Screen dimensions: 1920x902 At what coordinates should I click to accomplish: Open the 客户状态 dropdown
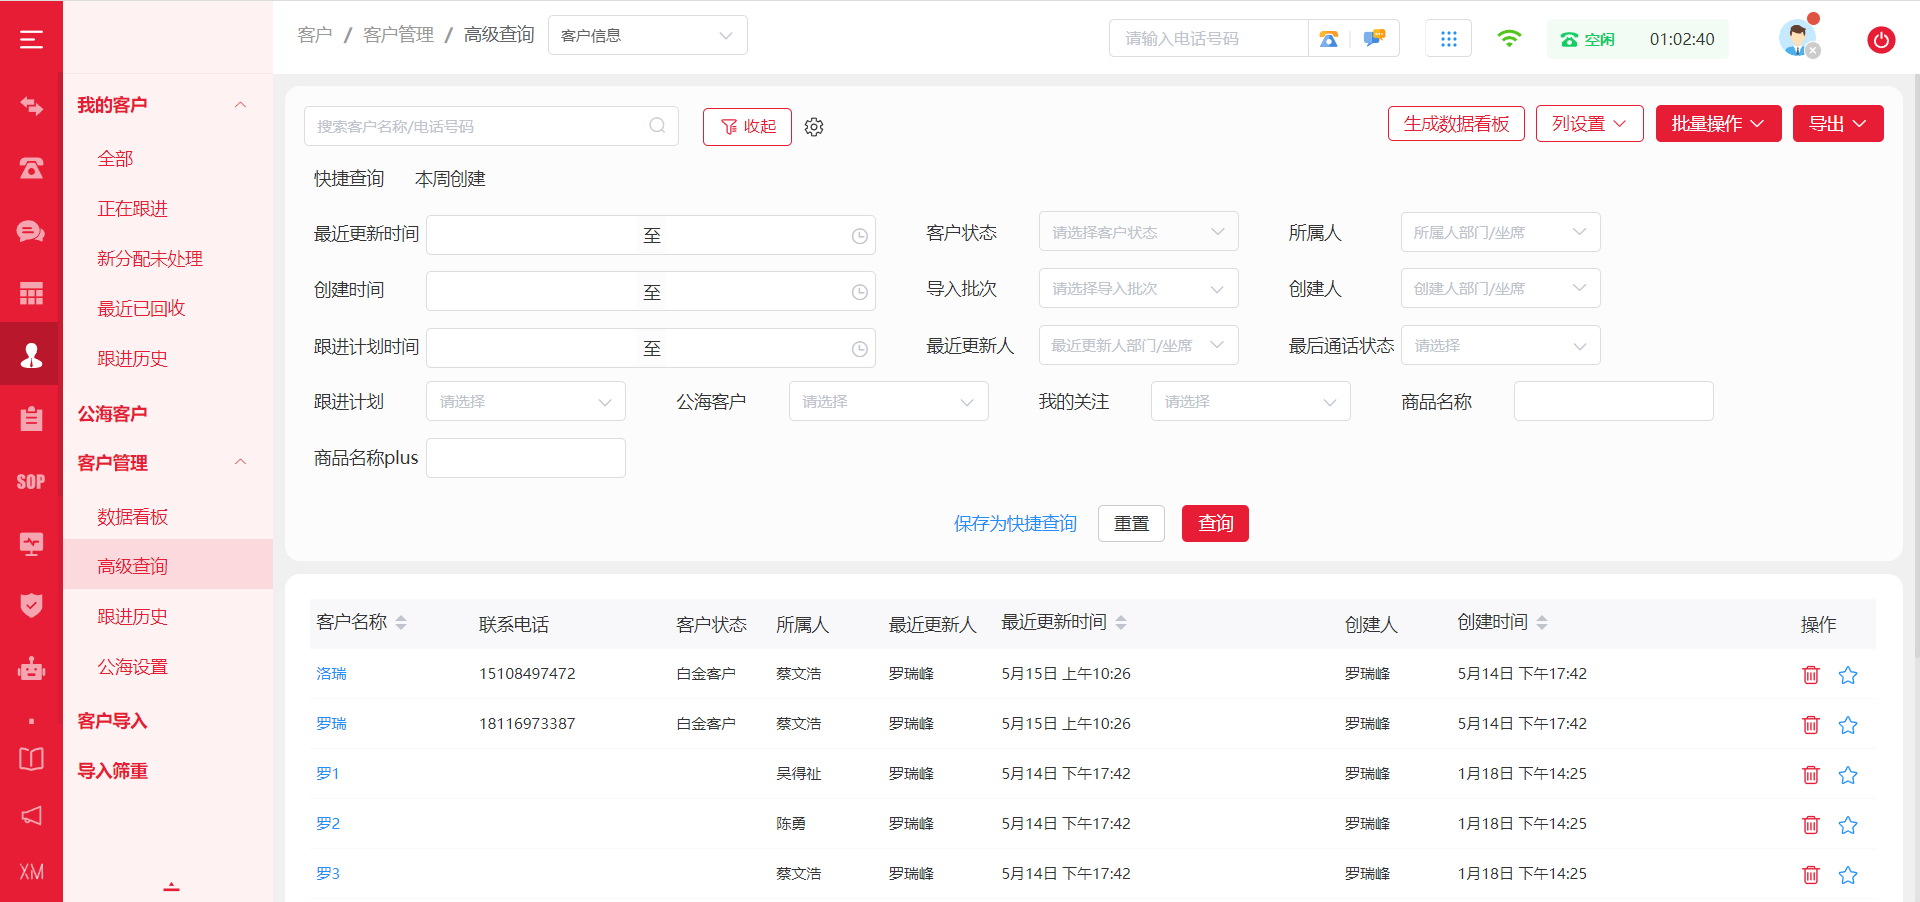[x=1137, y=232]
